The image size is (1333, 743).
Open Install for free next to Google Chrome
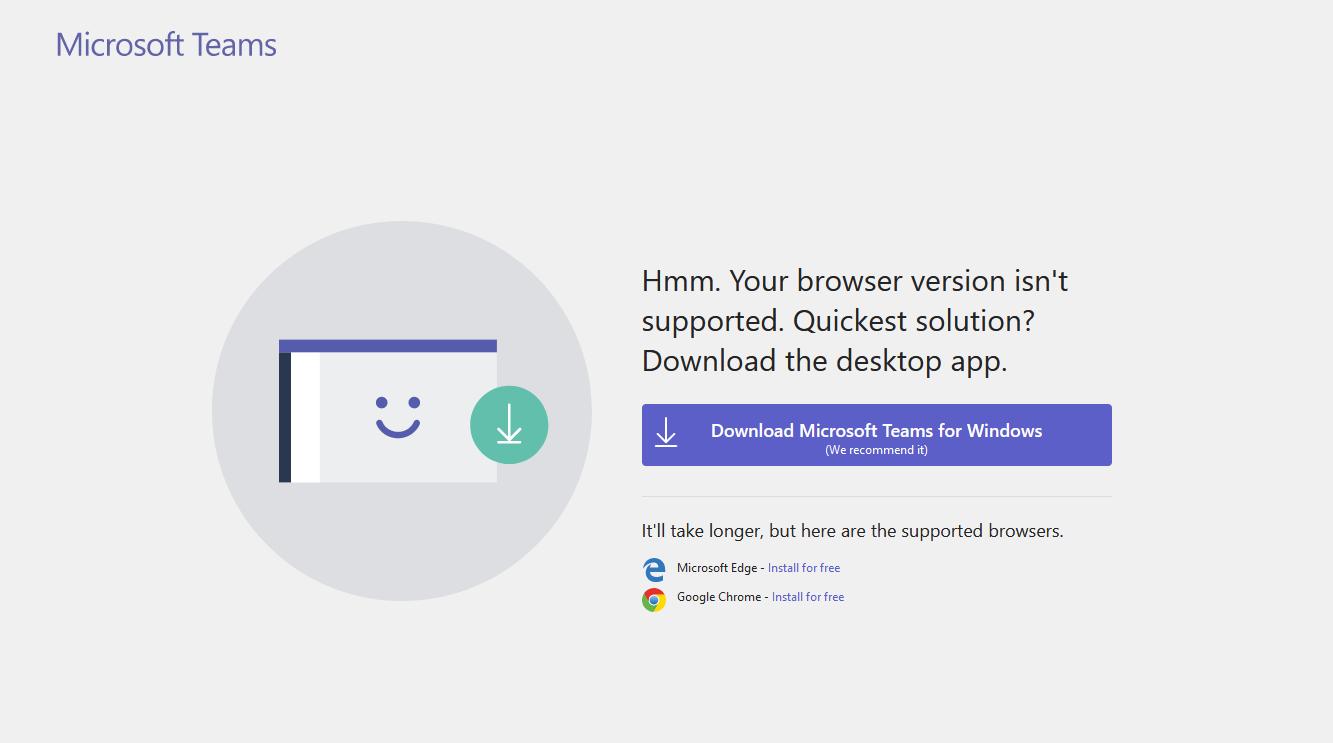[x=807, y=596]
